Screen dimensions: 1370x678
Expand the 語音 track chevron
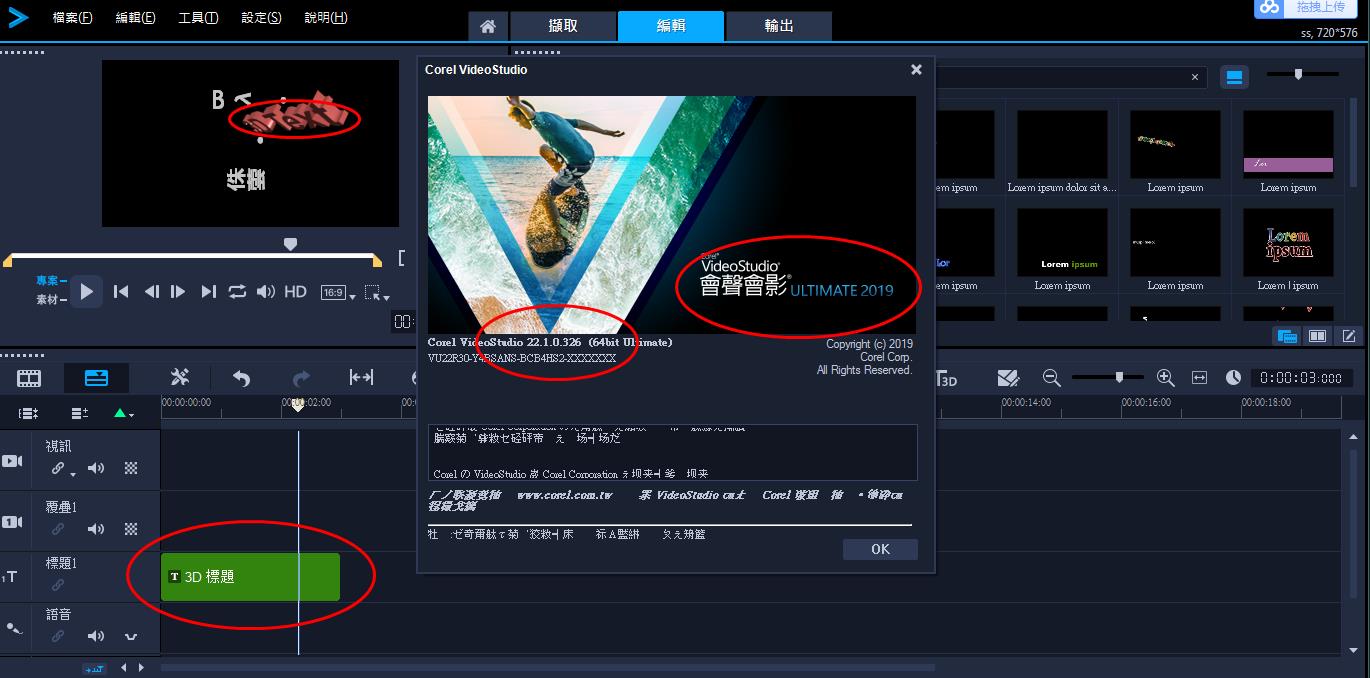tap(131, 636)
